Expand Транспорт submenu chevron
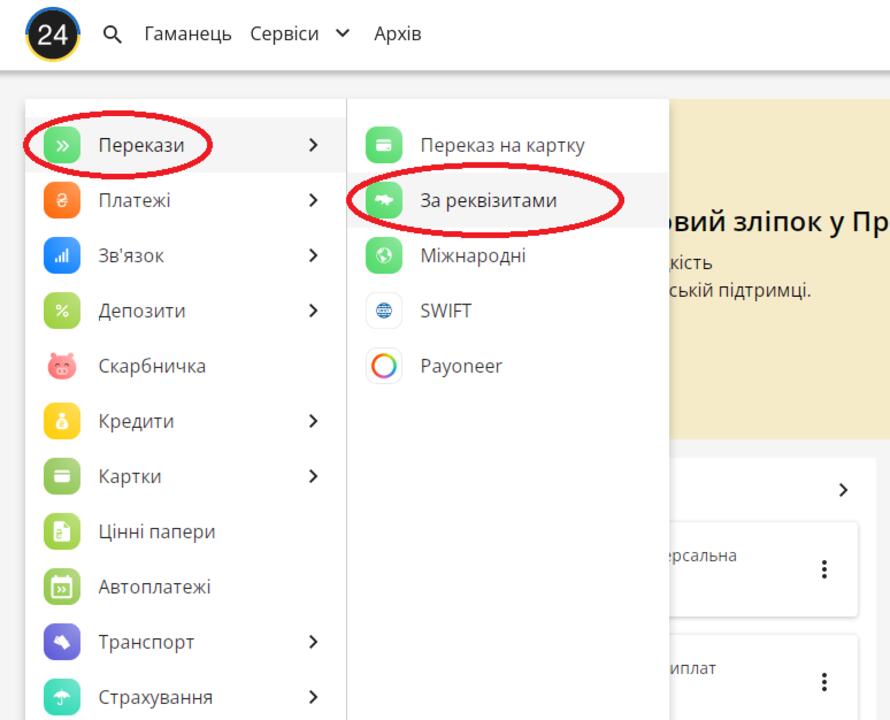Screen dimensions: 890x720 coord(313,642)
